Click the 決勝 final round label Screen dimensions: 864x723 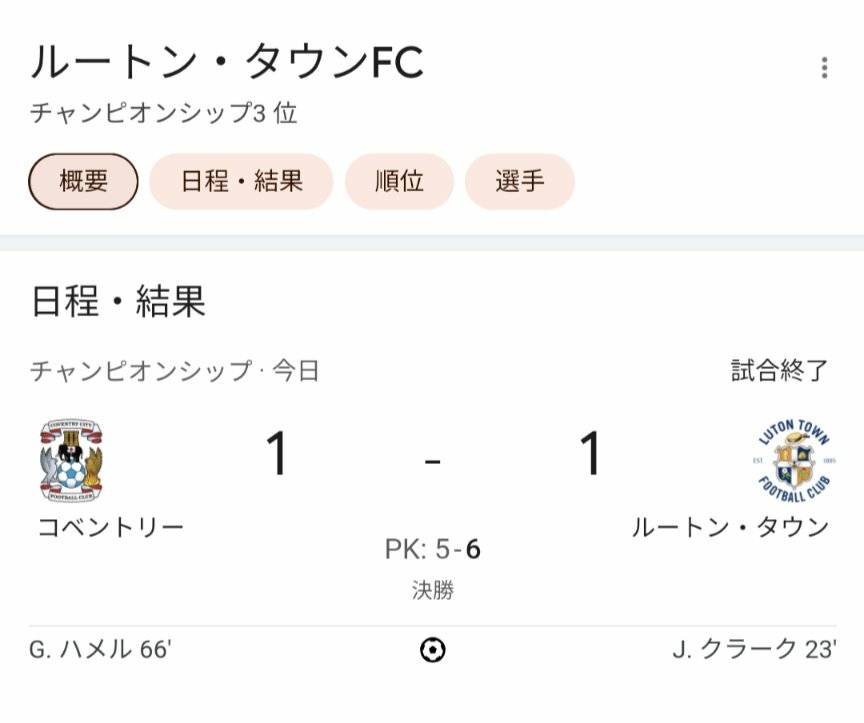coord(433,590)
